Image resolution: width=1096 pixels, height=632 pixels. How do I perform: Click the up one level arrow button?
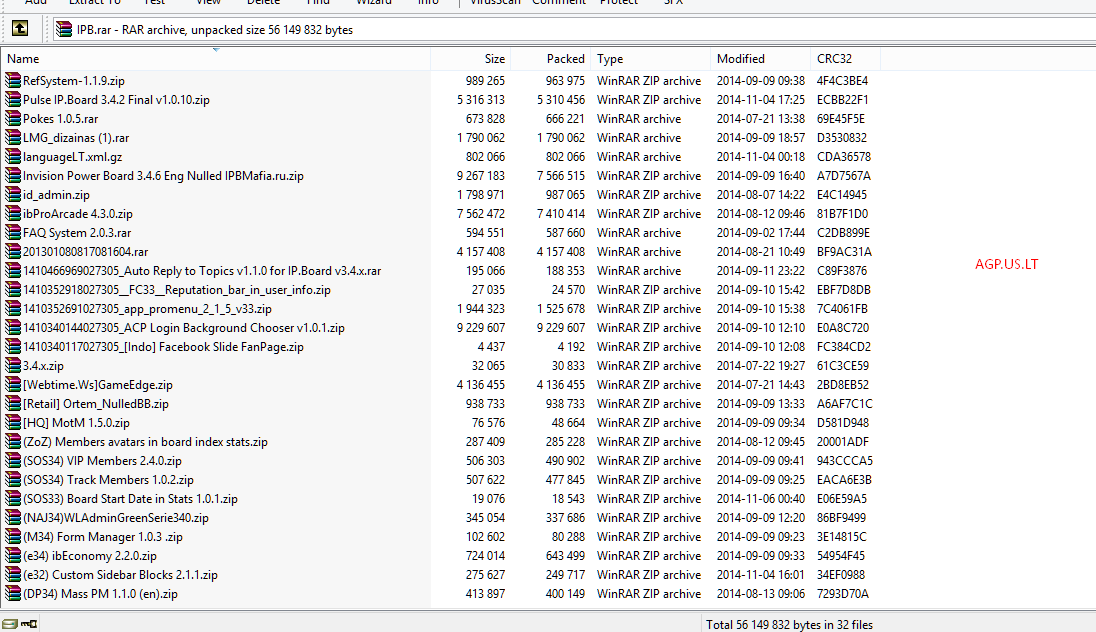(x=20, y=30)
